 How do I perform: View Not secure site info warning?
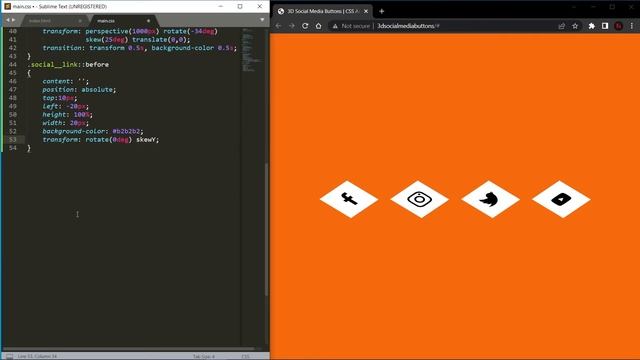(351, 26)
